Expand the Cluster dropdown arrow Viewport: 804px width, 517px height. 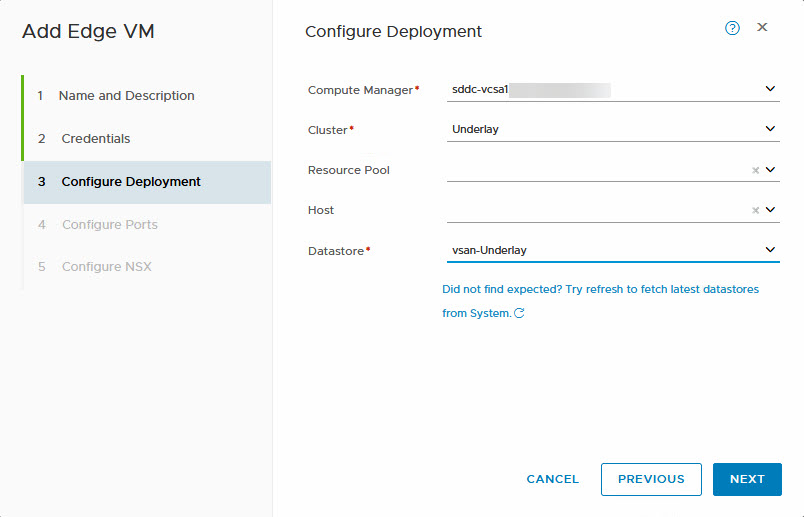click(770, 129)
